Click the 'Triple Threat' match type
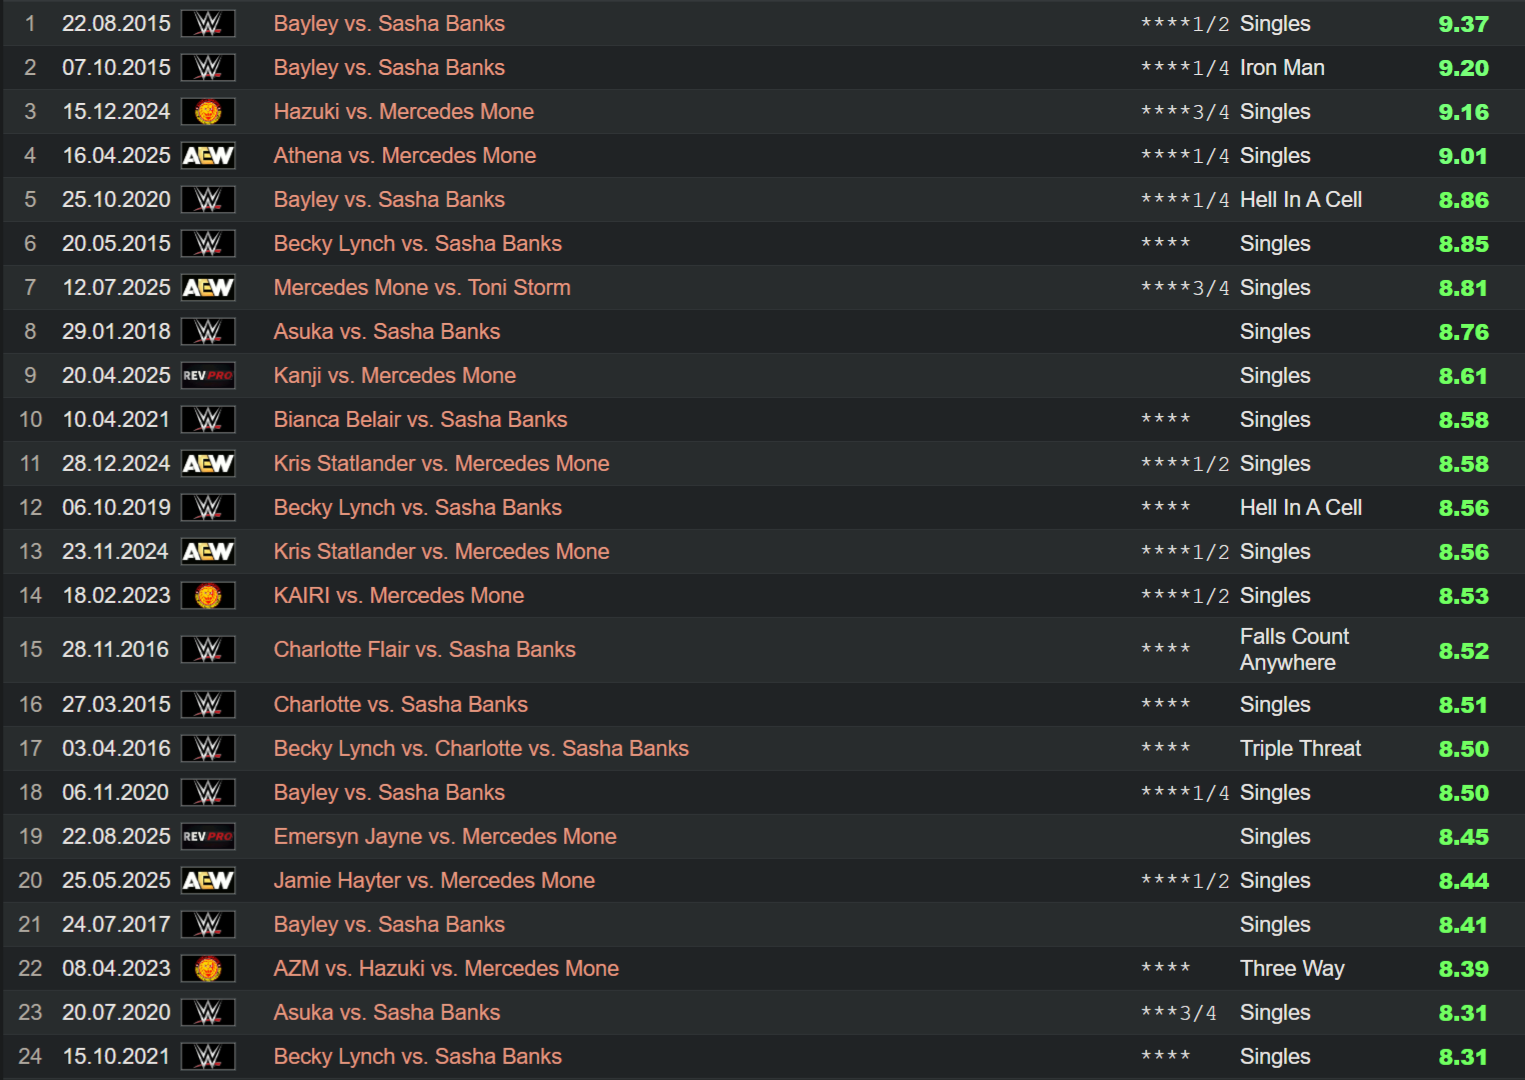This screenshot has height=1080, width=1525. coord(1300,749)
